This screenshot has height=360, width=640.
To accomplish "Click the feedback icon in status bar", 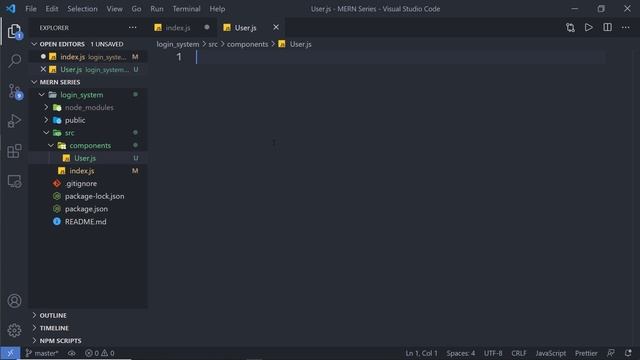I will click(611, 353).
